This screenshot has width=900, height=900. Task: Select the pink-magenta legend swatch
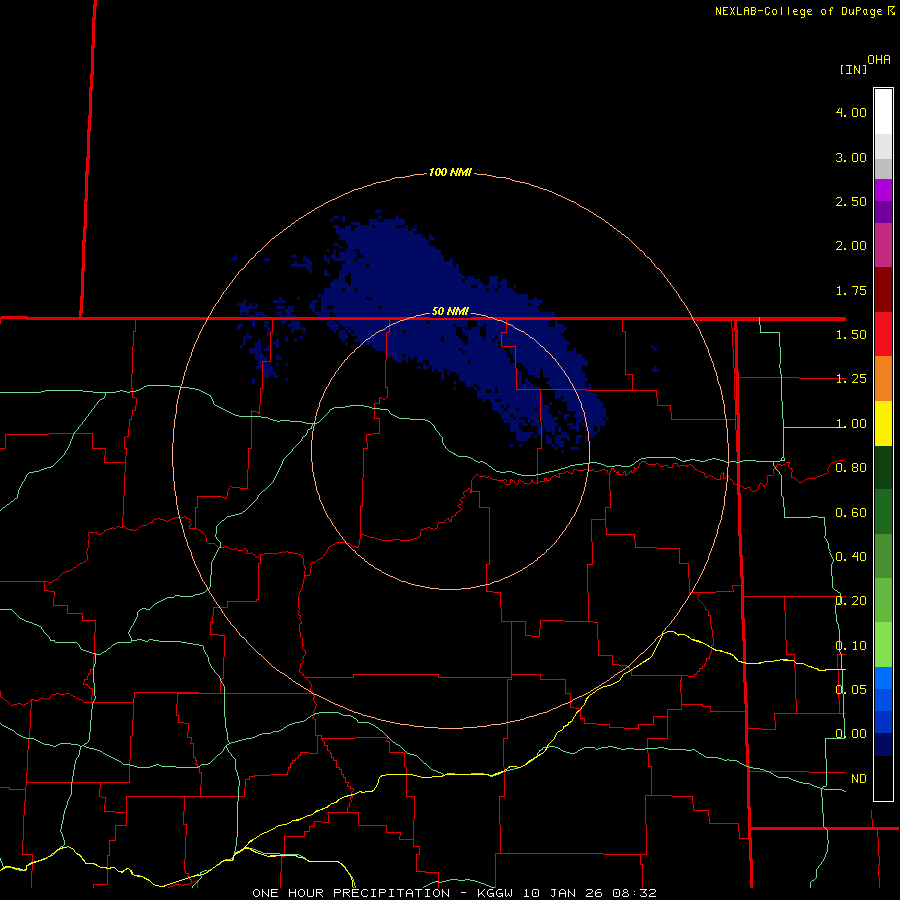point(883,246)
